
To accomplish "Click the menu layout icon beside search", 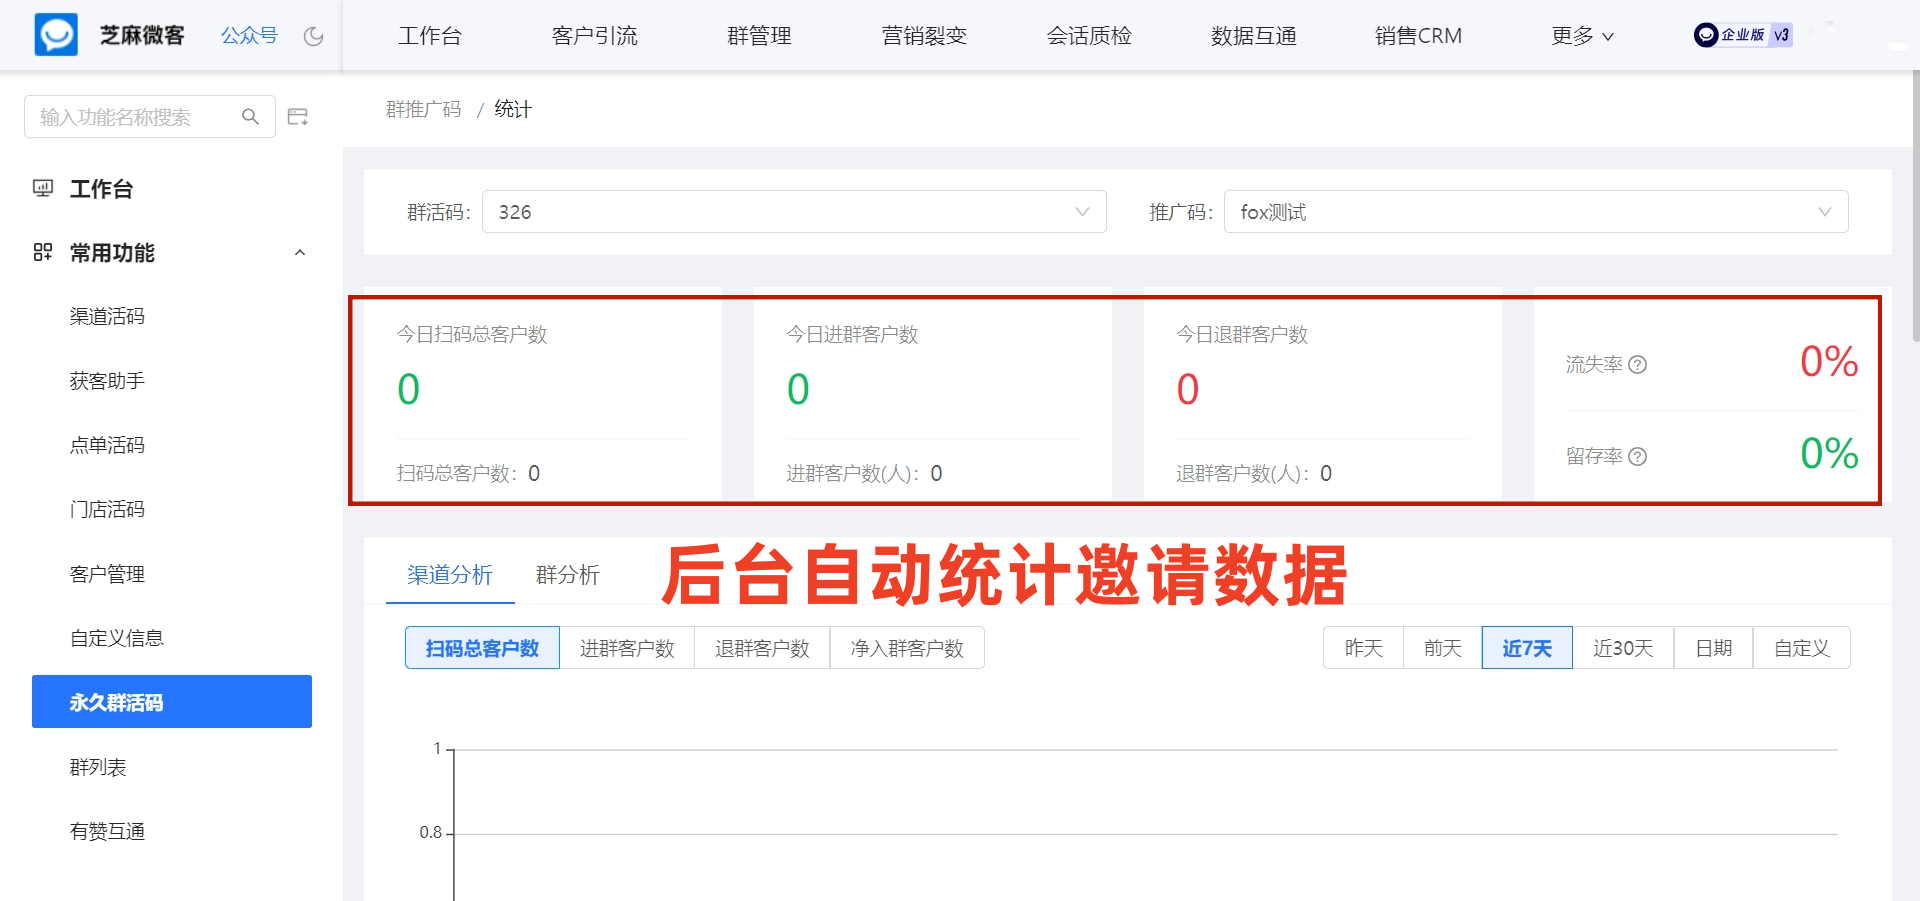I will click(x=298, y=117).
